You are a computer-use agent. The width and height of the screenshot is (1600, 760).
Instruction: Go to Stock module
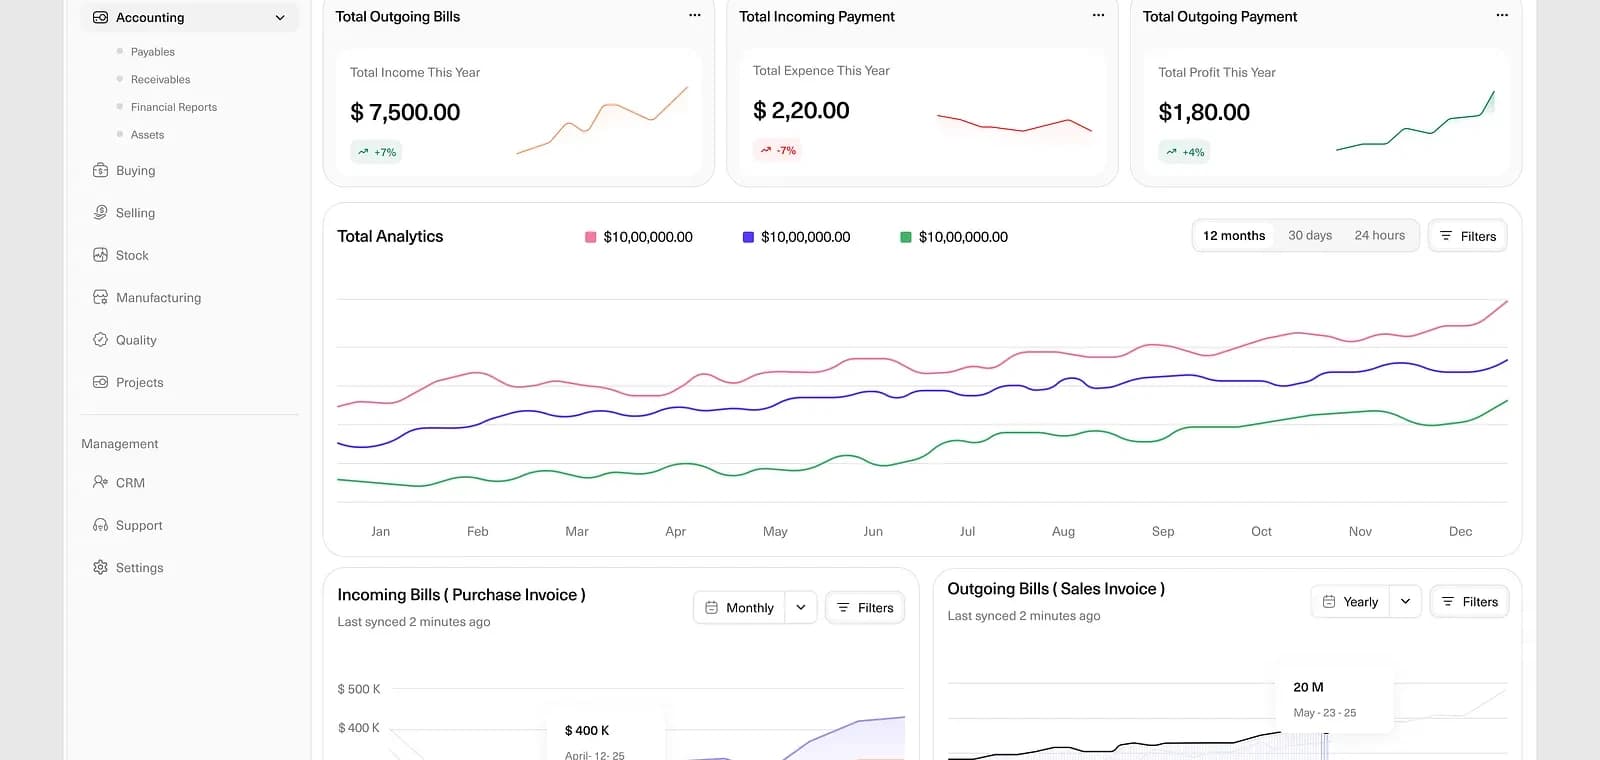point(132,255)
